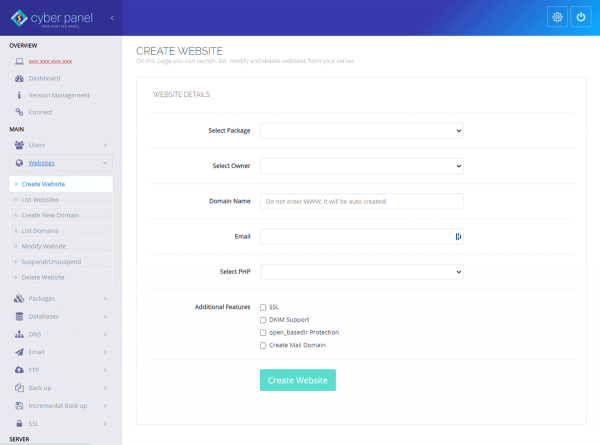Click the Databases stack icon

coord(19,316)
